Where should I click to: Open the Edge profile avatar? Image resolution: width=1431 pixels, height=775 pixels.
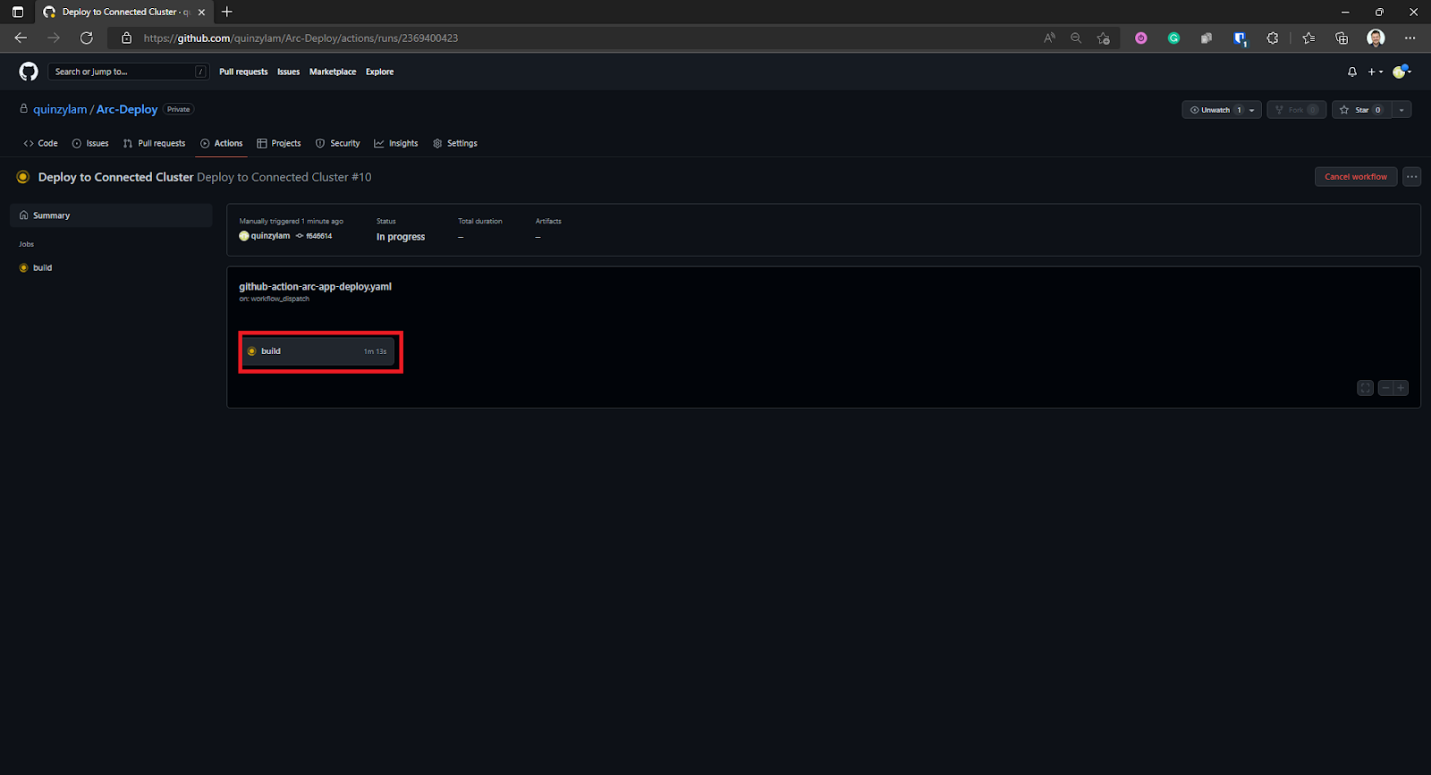tap(1376, 38)
